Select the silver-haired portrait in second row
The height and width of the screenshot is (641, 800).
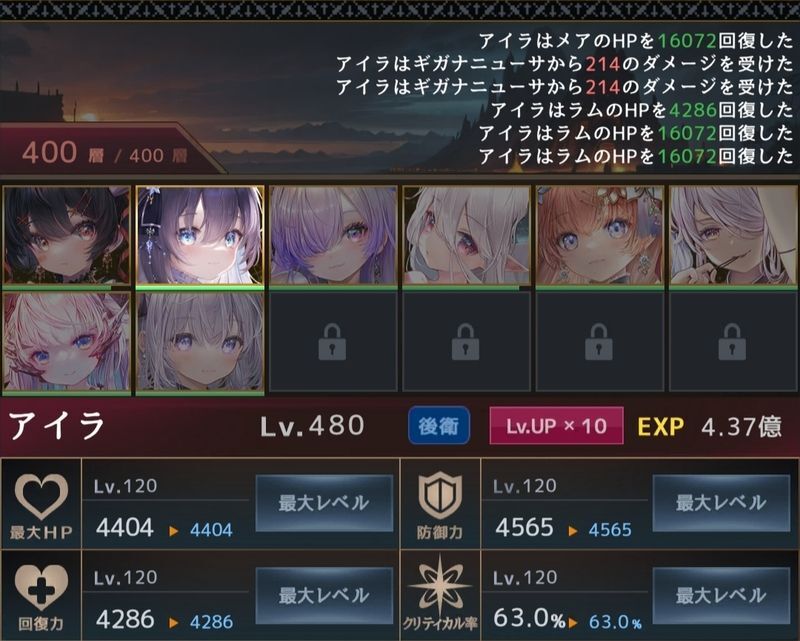(200, 341)
